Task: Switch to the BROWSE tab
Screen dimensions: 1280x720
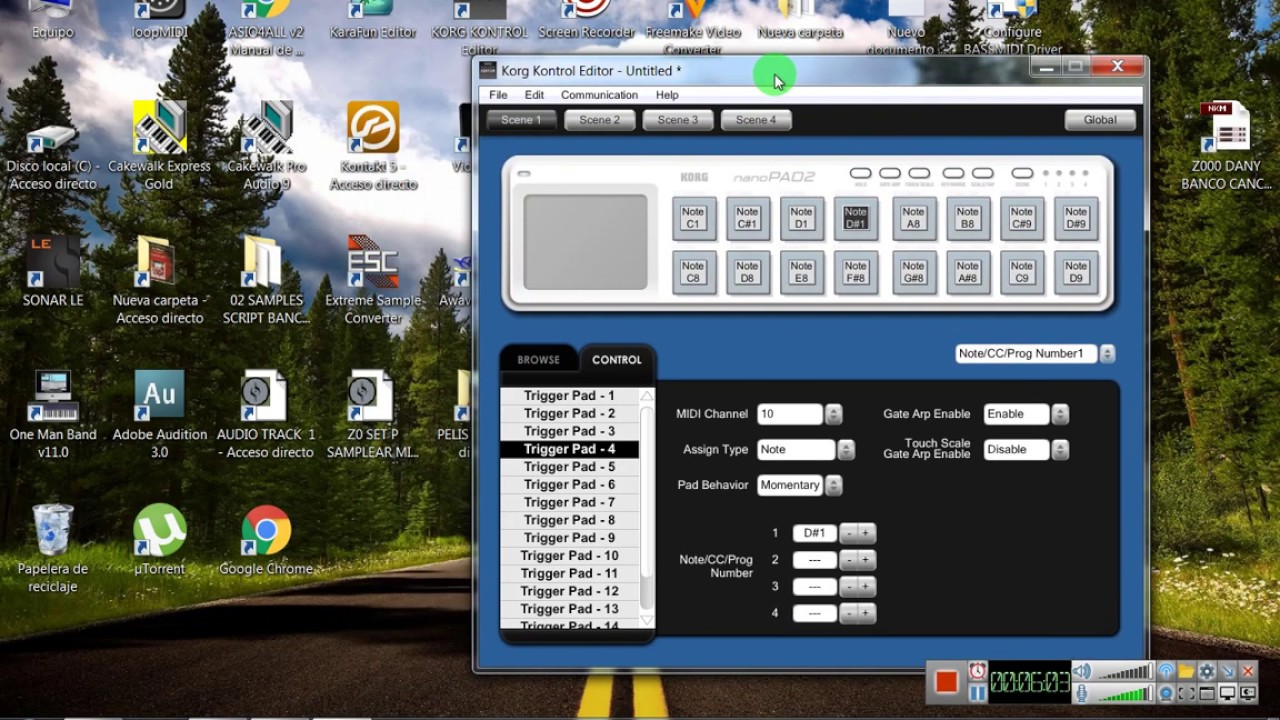Action: pos(539,360)
